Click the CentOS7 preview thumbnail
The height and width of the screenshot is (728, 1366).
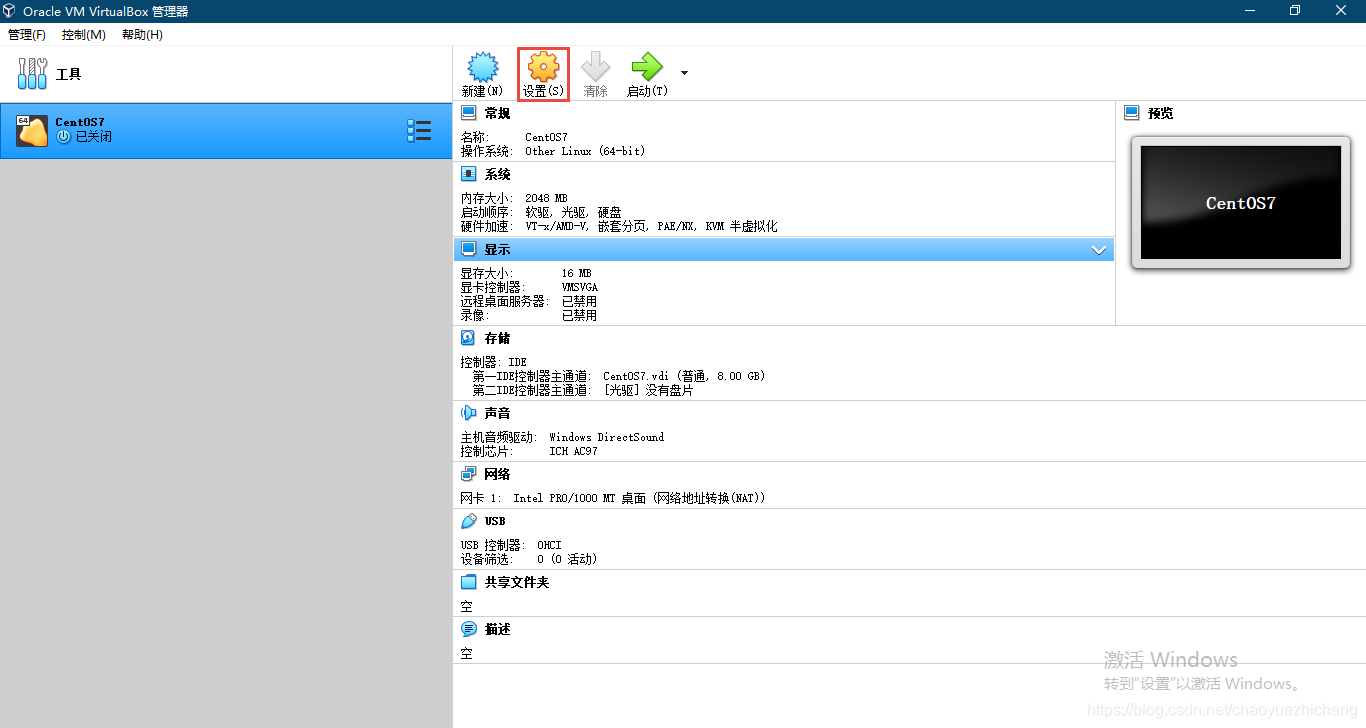click(x=1240, y=203)
